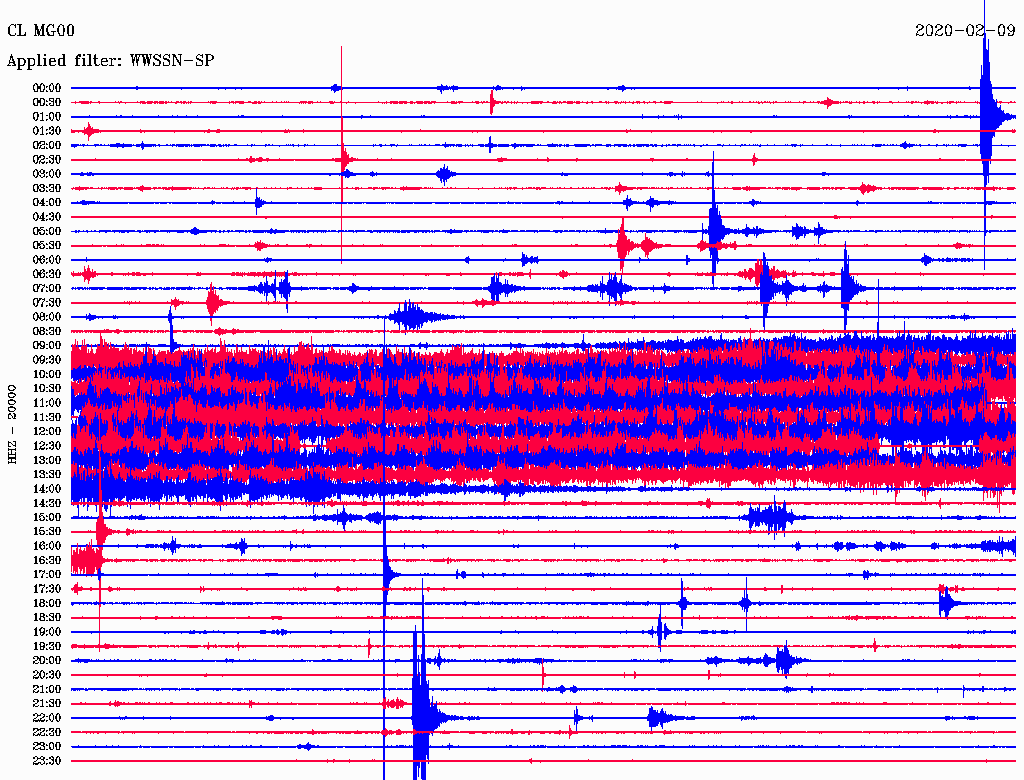Image resolution: width=1024 pixels, height=780 pixels.
Task: Click the 17:00 time label
Action: pyautogui.click(x=47, y=575)
